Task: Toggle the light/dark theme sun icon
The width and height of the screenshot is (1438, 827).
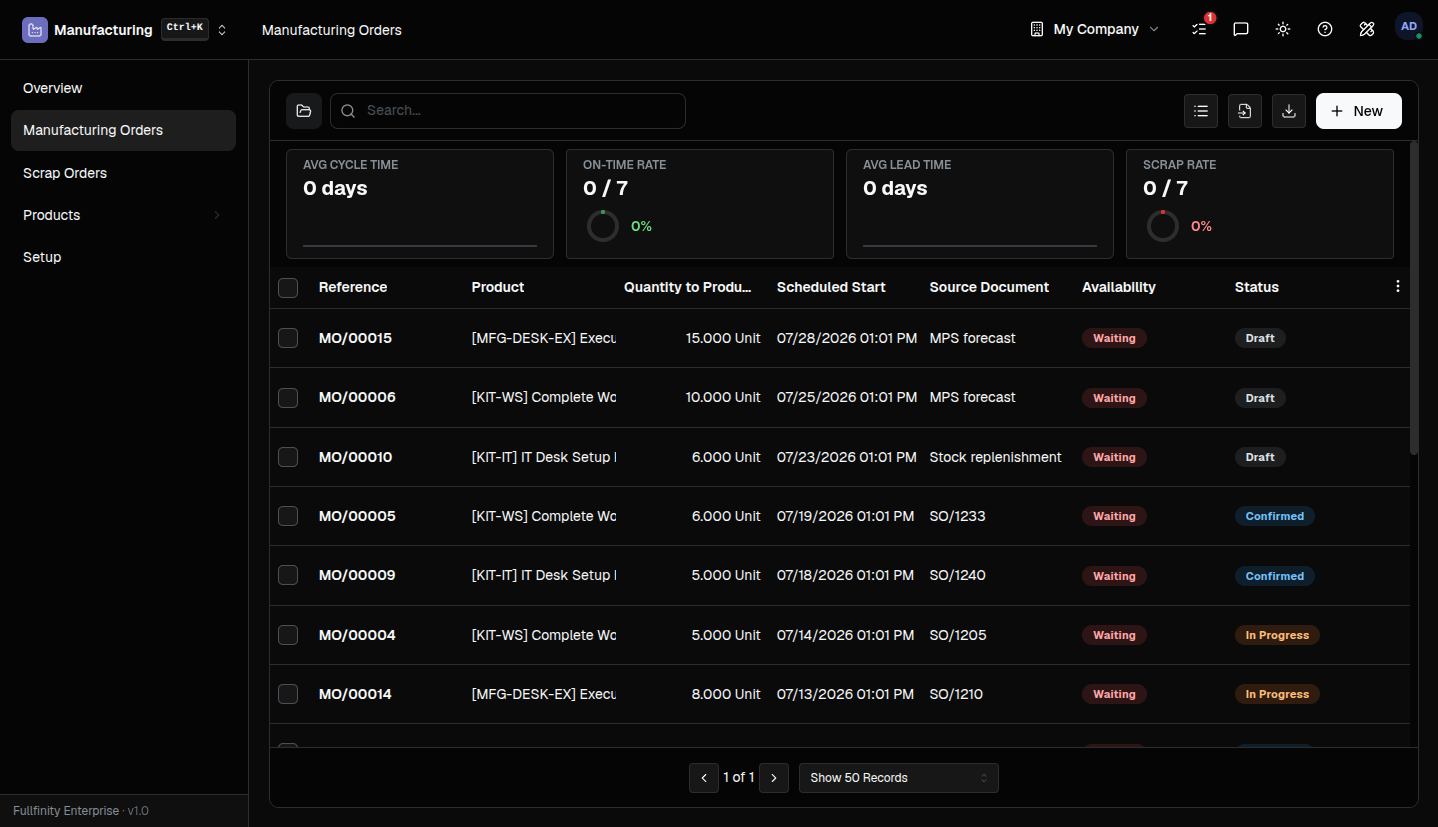Action: pyautogui.click(x=1283, y=29)
